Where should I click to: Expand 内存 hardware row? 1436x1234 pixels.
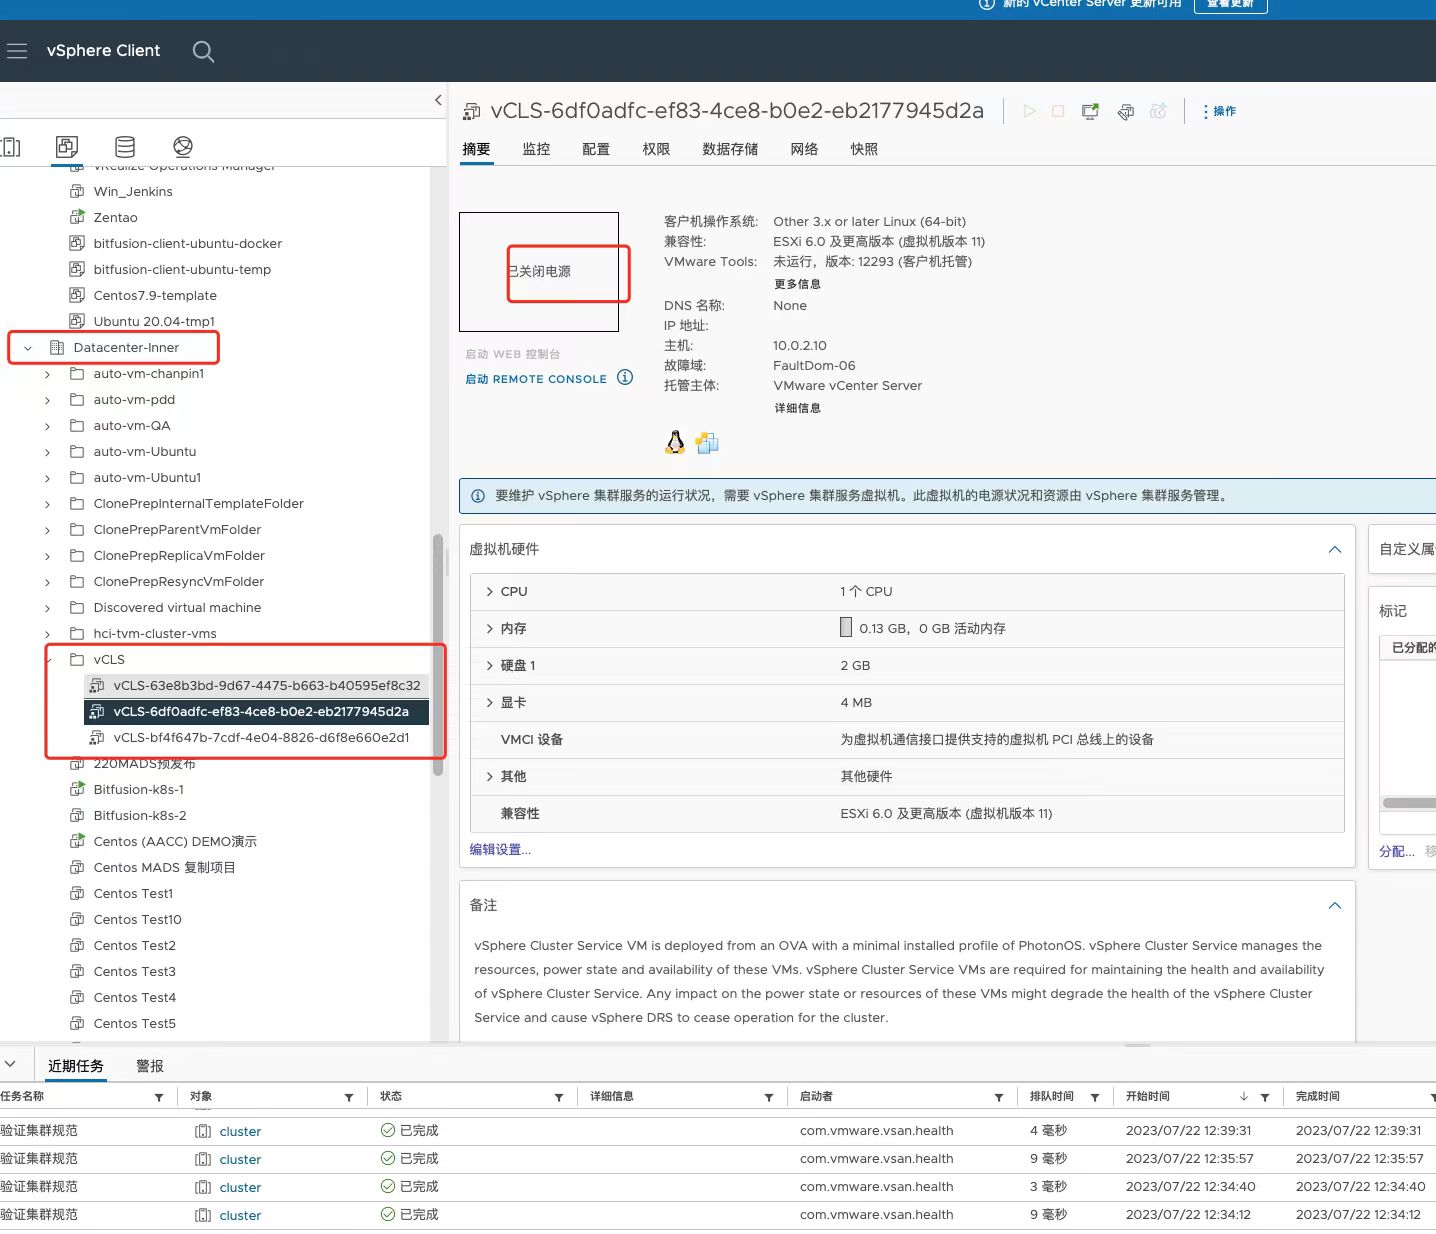click(490, 629)
